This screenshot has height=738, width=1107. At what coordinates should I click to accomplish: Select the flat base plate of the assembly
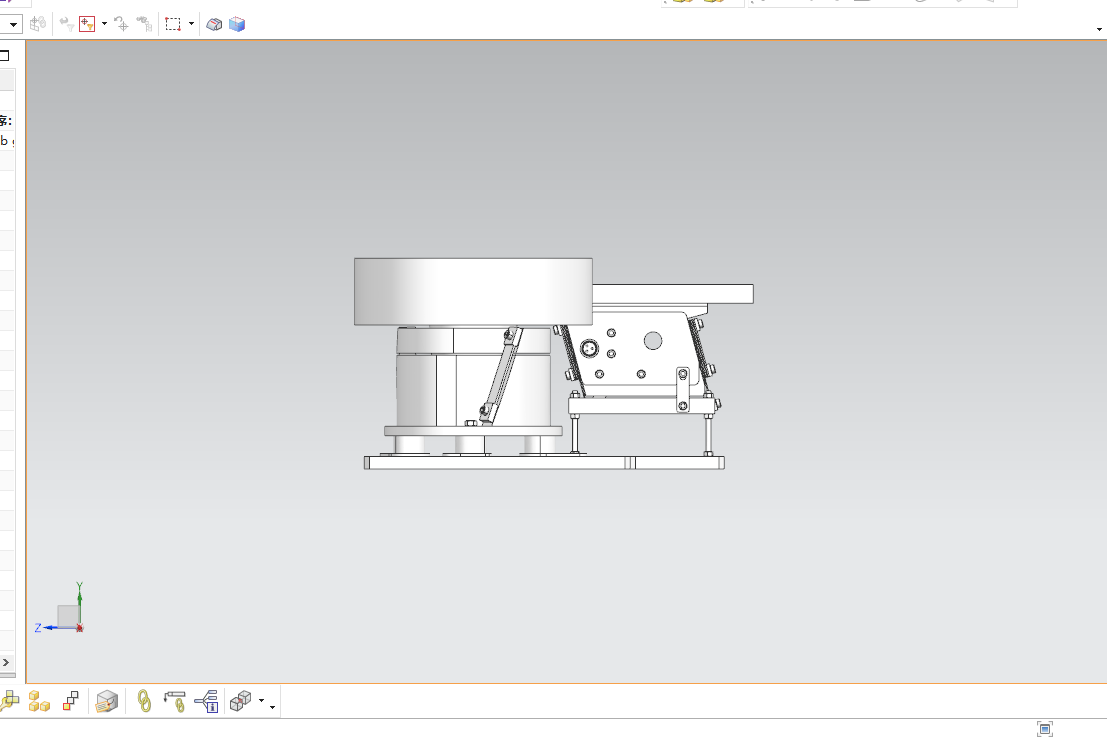[x=544, y=463]
